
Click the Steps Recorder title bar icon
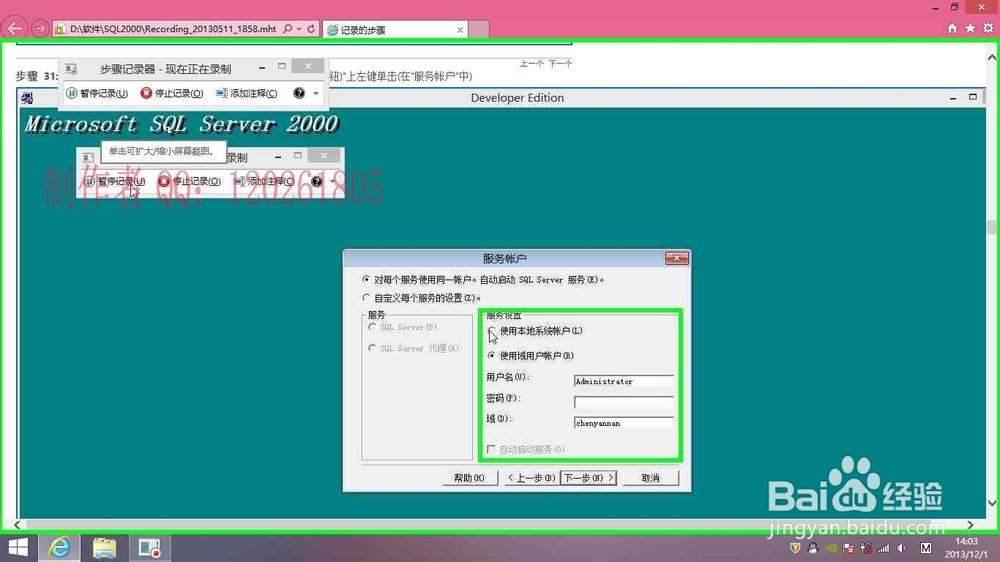tap(71, 68)
